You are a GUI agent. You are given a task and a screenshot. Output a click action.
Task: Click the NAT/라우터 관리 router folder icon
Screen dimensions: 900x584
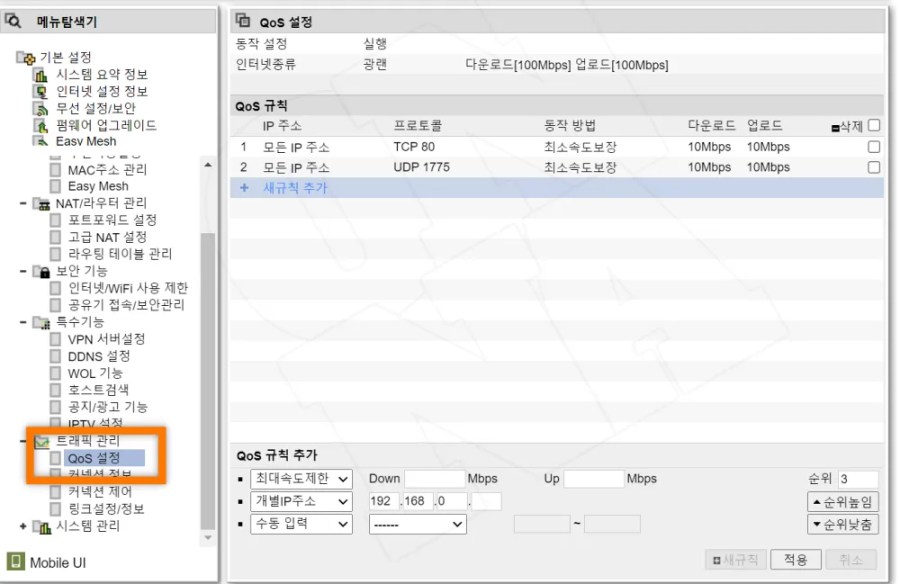[40, 206]
